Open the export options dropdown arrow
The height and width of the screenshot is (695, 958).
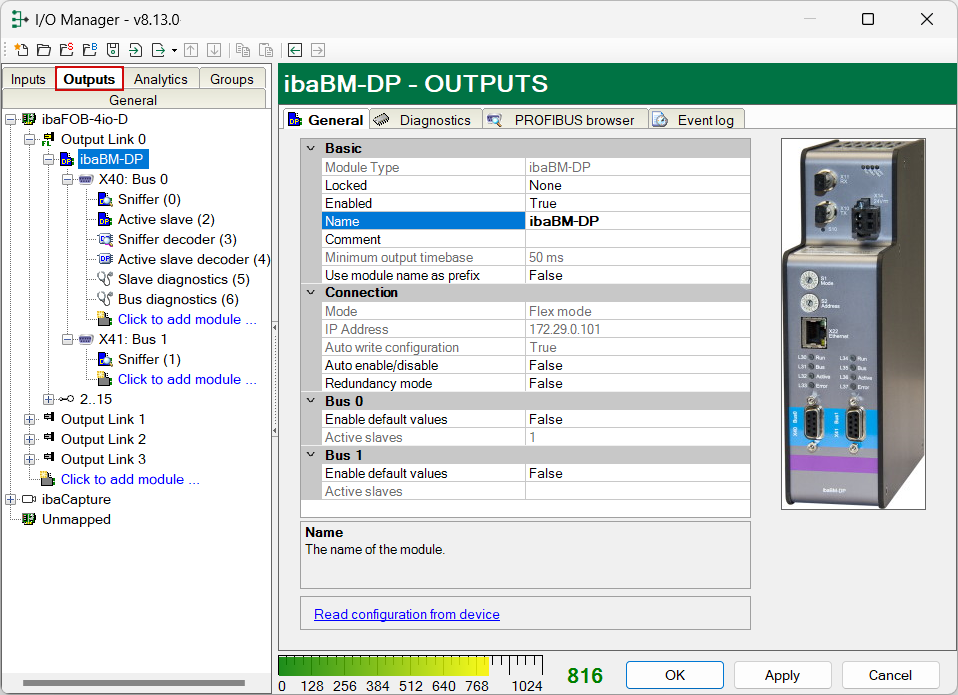(x=174, y=50)
